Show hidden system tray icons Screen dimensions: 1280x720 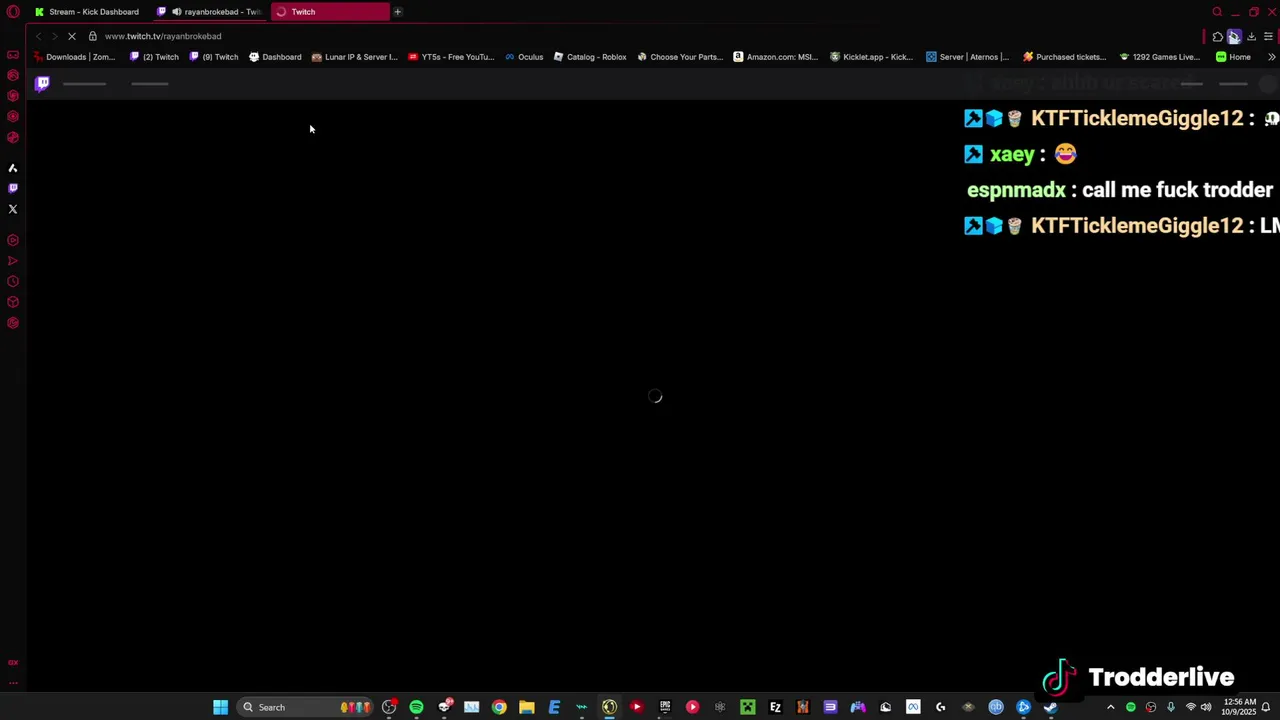pos(1110,707)
